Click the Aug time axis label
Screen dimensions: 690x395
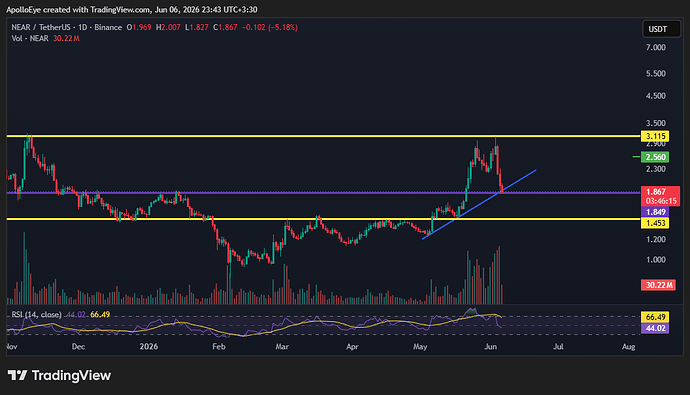click(x=629, y=347)
